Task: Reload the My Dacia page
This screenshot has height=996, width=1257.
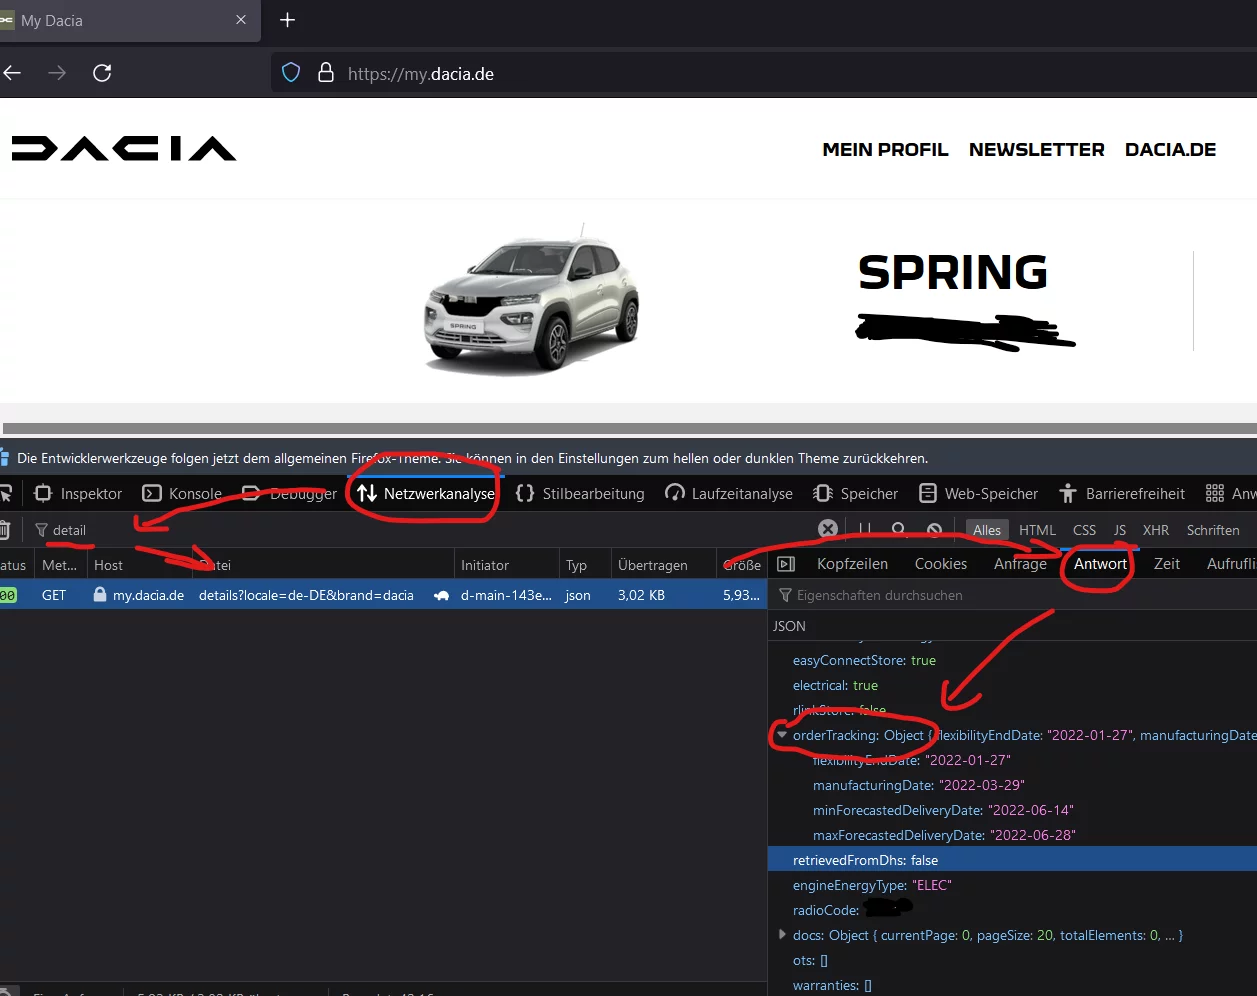Action: (102, 73)
